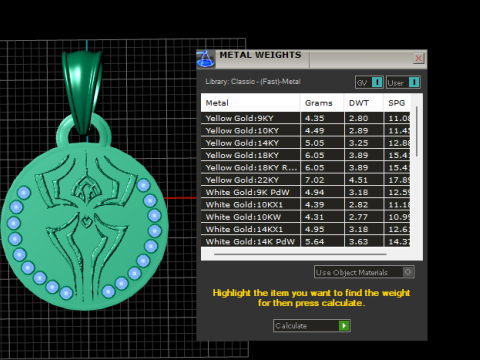This screenshot has height=360, width=480.
Task: Click the 3.25 DWT value
Action: point(358,143)
